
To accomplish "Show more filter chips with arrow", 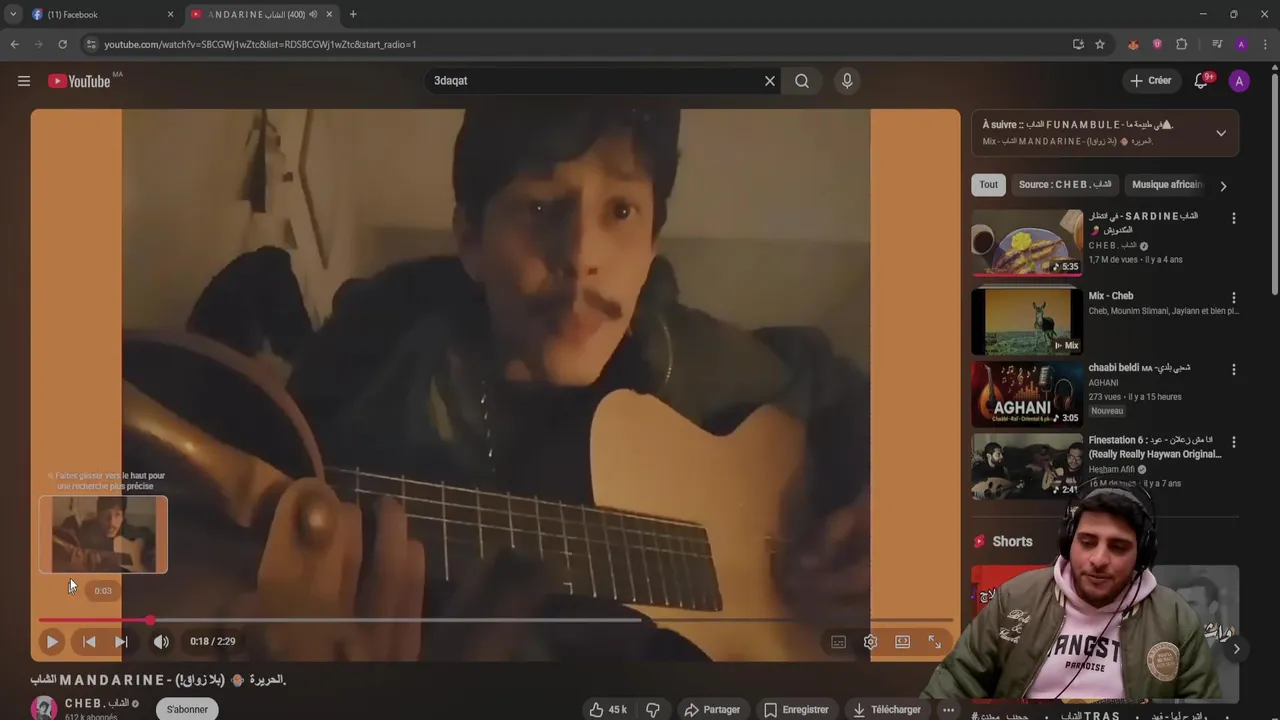I will (x=1223, y=186).
